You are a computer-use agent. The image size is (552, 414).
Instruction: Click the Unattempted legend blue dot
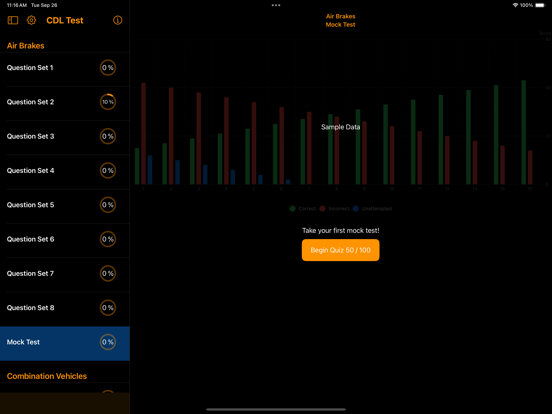pos(356,209)
